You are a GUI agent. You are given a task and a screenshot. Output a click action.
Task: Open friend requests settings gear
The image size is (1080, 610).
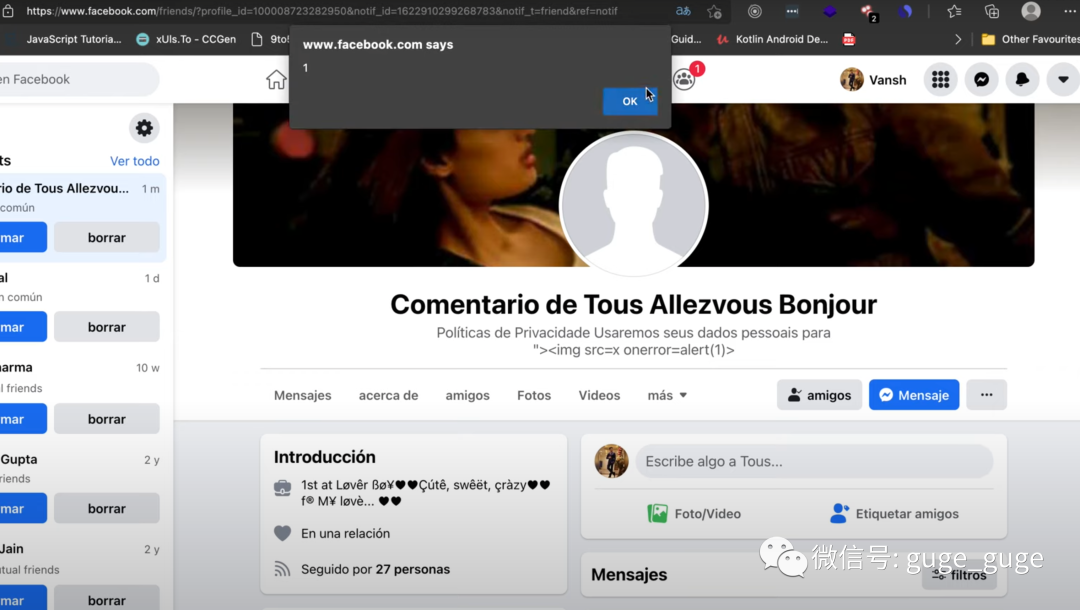(x=144, y=128)
